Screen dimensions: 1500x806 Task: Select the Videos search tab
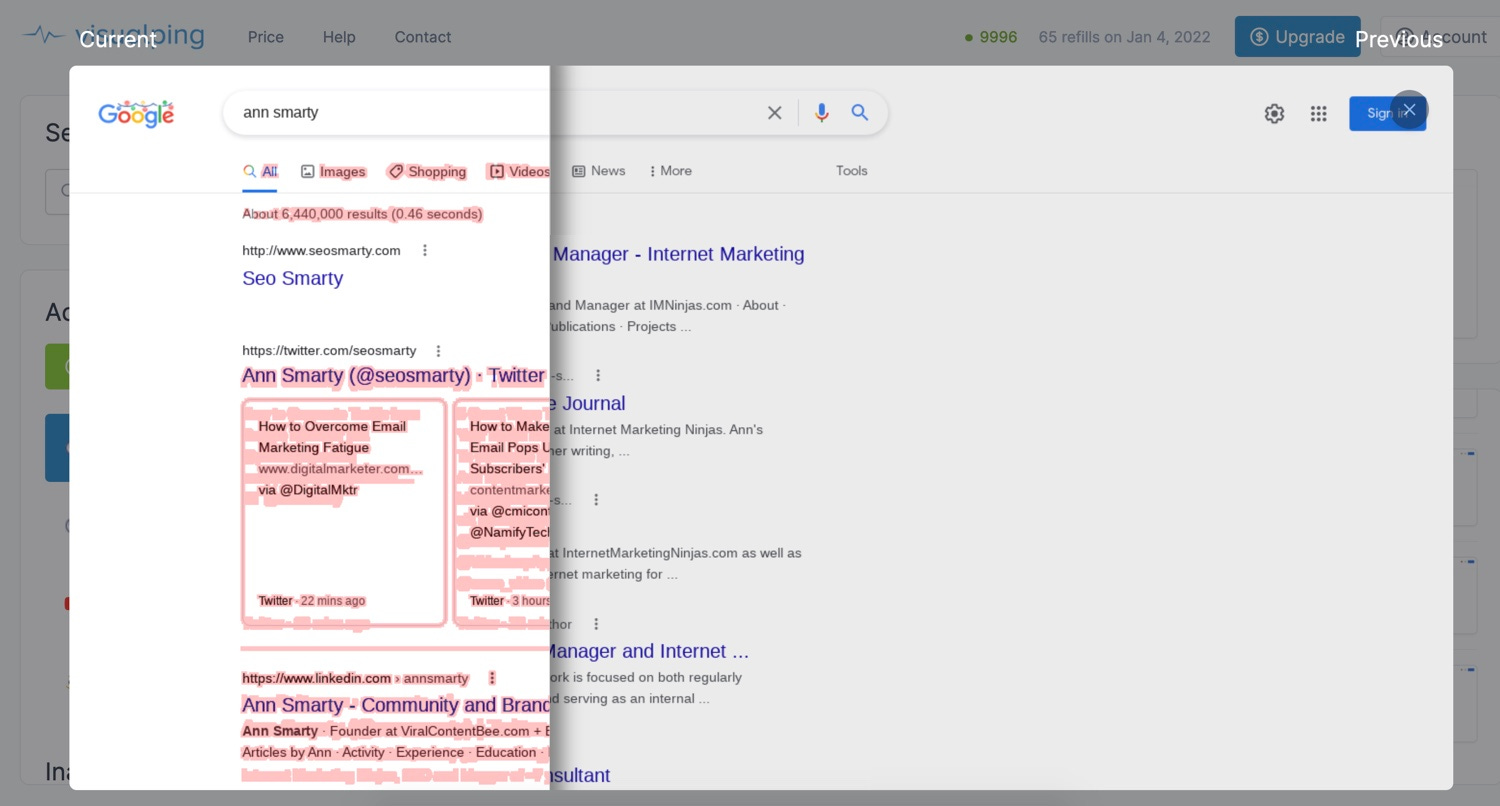pyautogui.click(x=519, y=171)
